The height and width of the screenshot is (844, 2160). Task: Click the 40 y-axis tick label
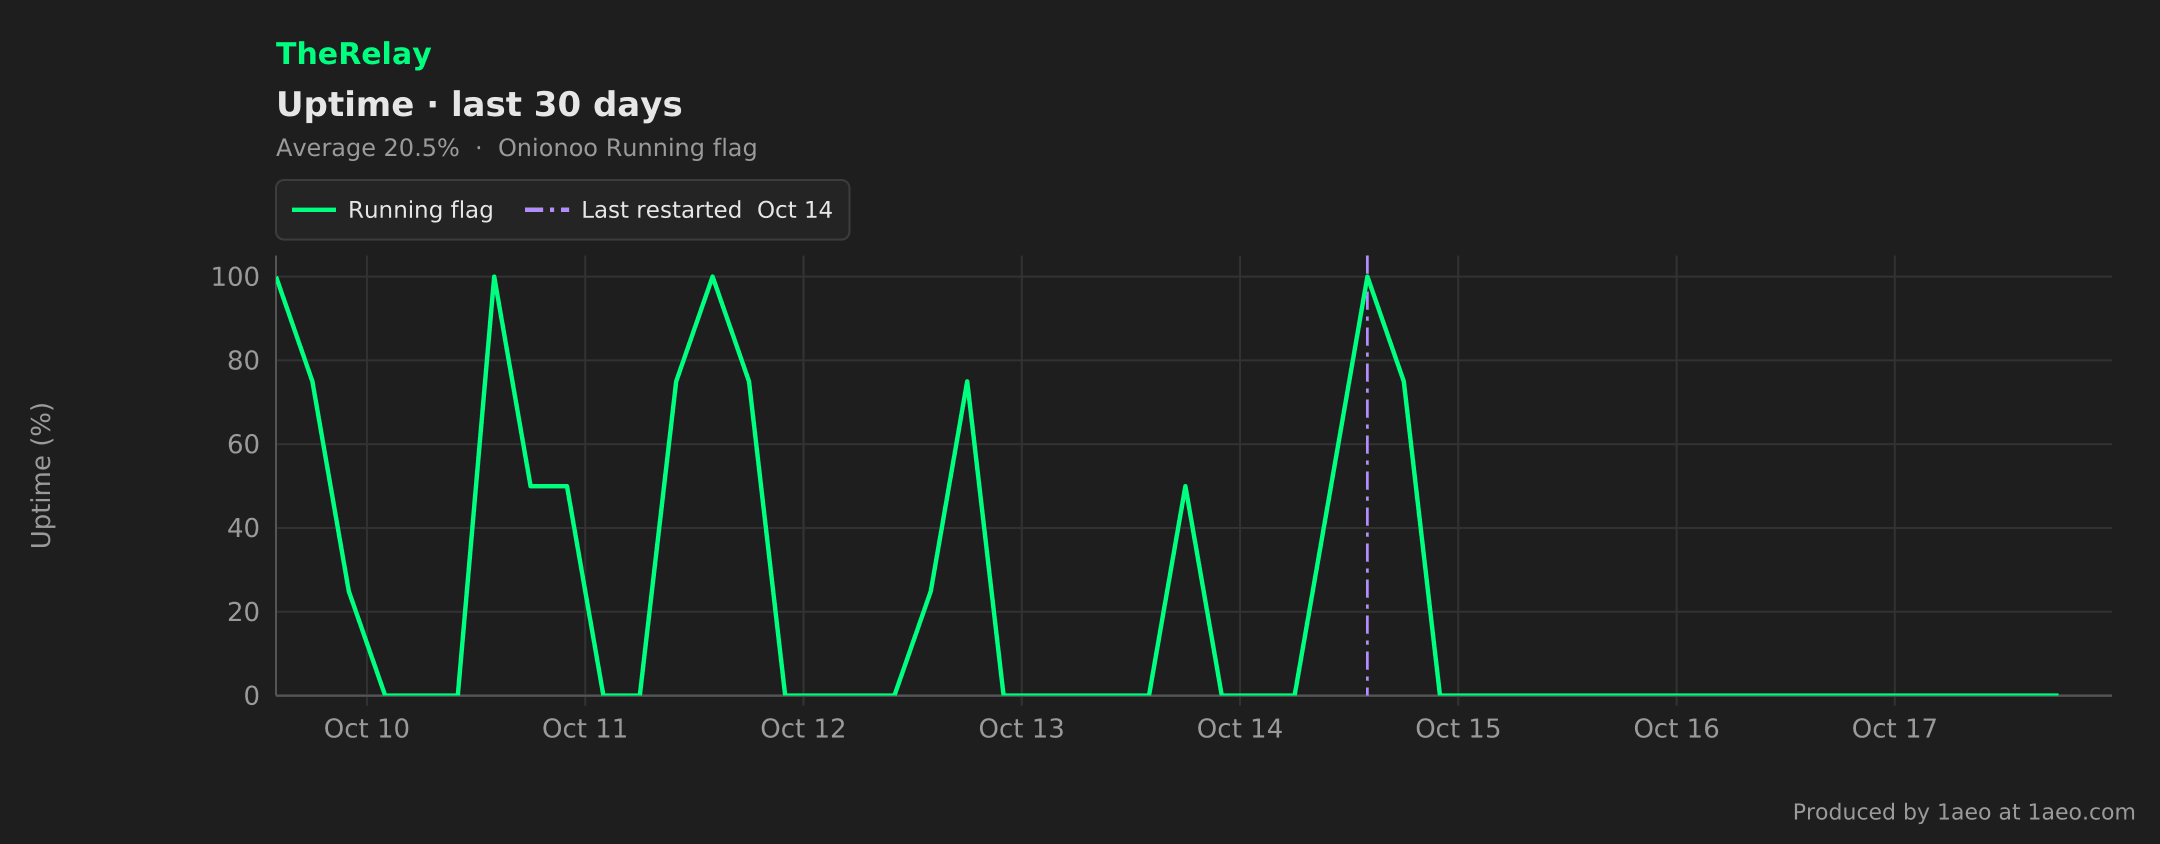tap(243, 528)
